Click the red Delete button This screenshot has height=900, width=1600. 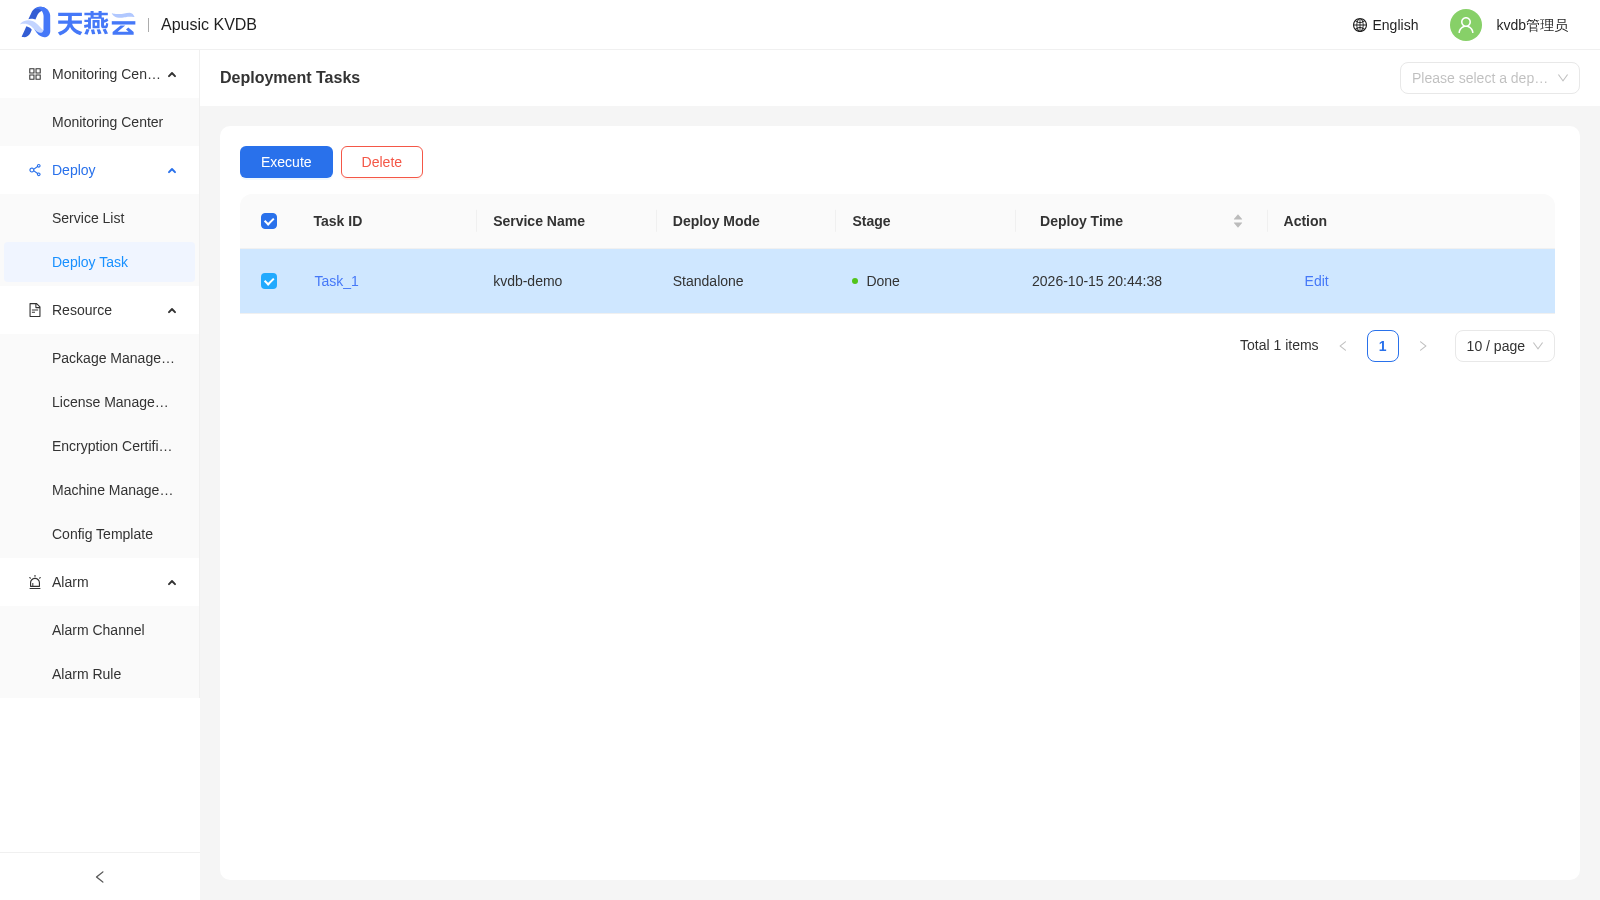tap(382, 162)
